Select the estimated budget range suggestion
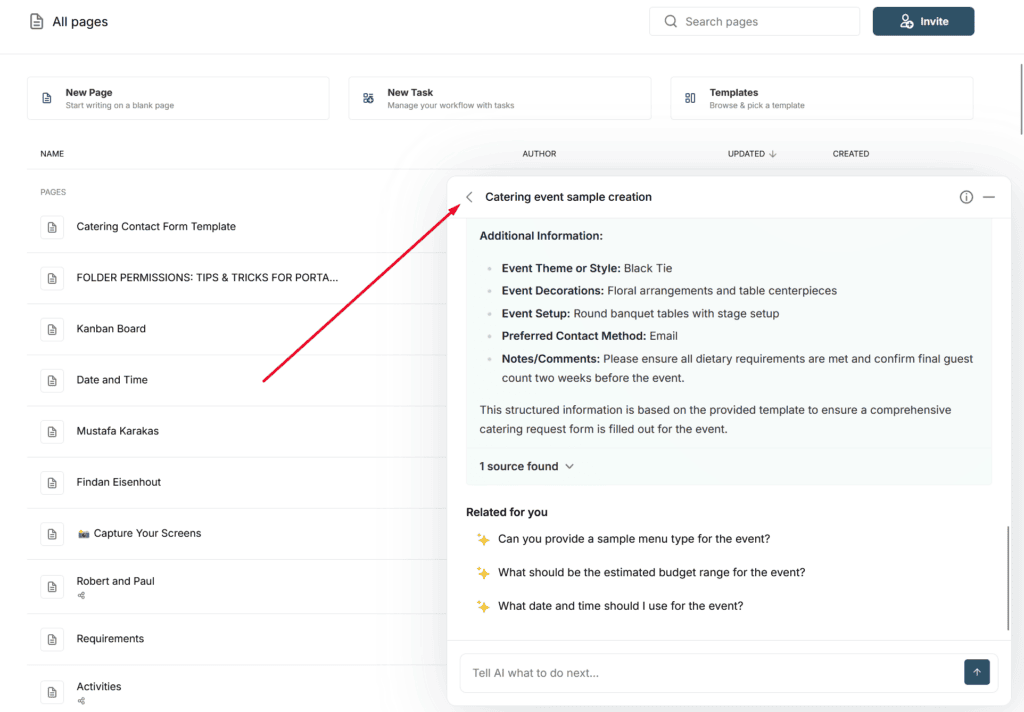 click(651, 573)
